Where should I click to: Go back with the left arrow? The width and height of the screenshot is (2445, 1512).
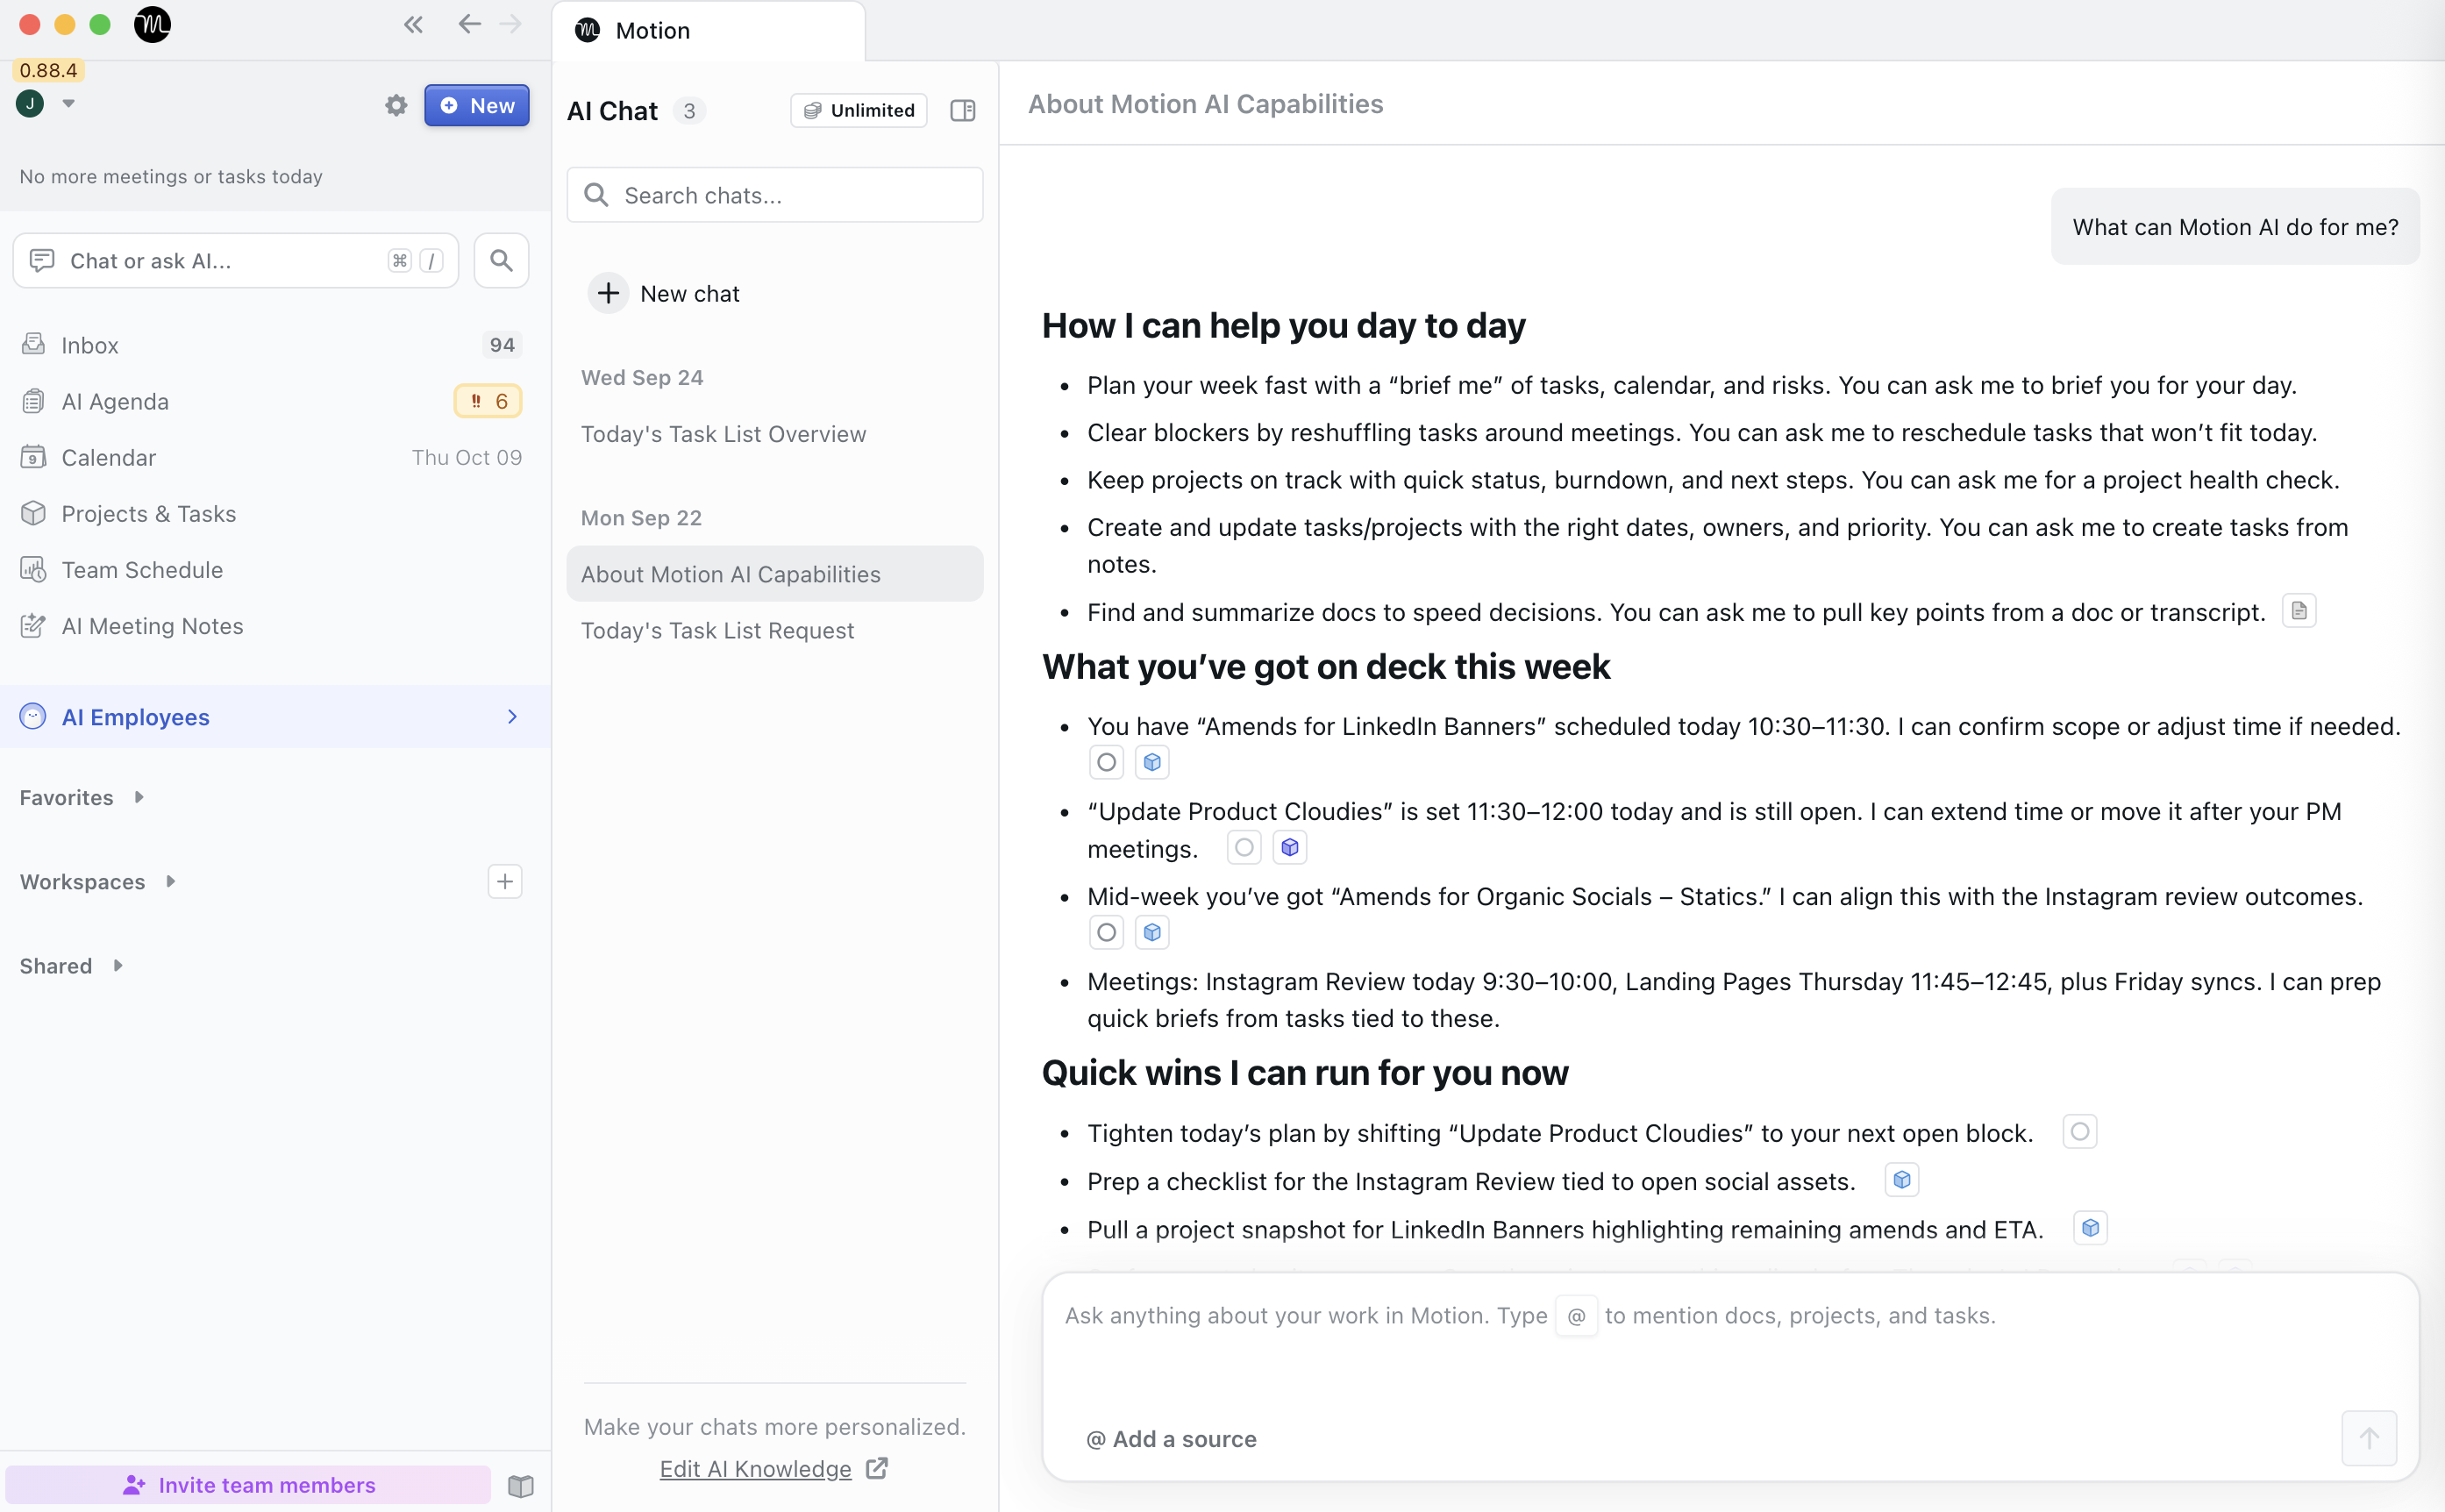tap(469, 25)
